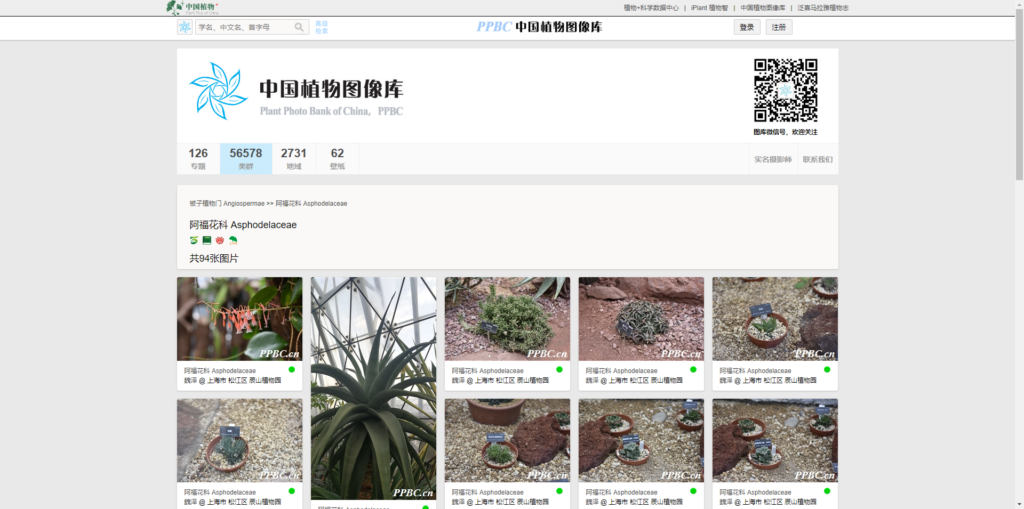Click green dot on striped succulent red-soil card
1024x509 pixels.
click(x=694, y=370)
